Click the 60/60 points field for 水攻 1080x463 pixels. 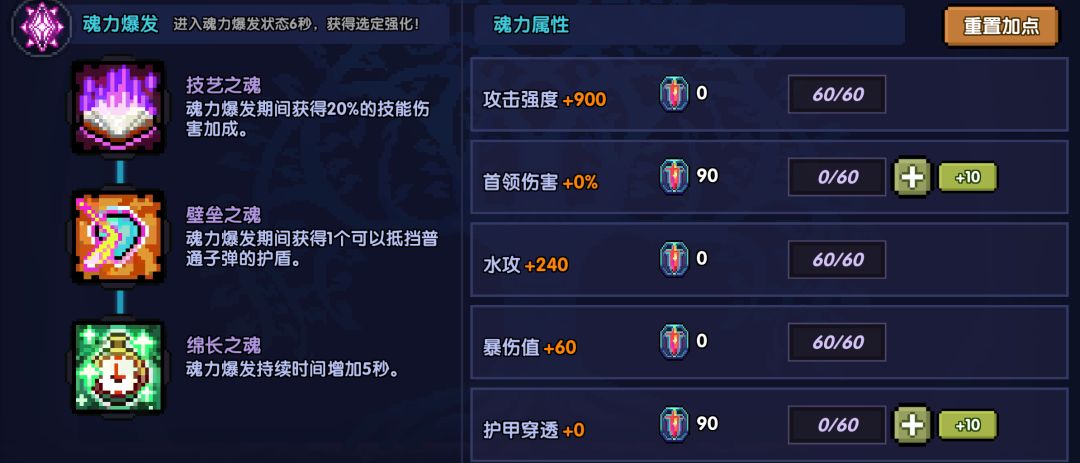click(838, 260)
